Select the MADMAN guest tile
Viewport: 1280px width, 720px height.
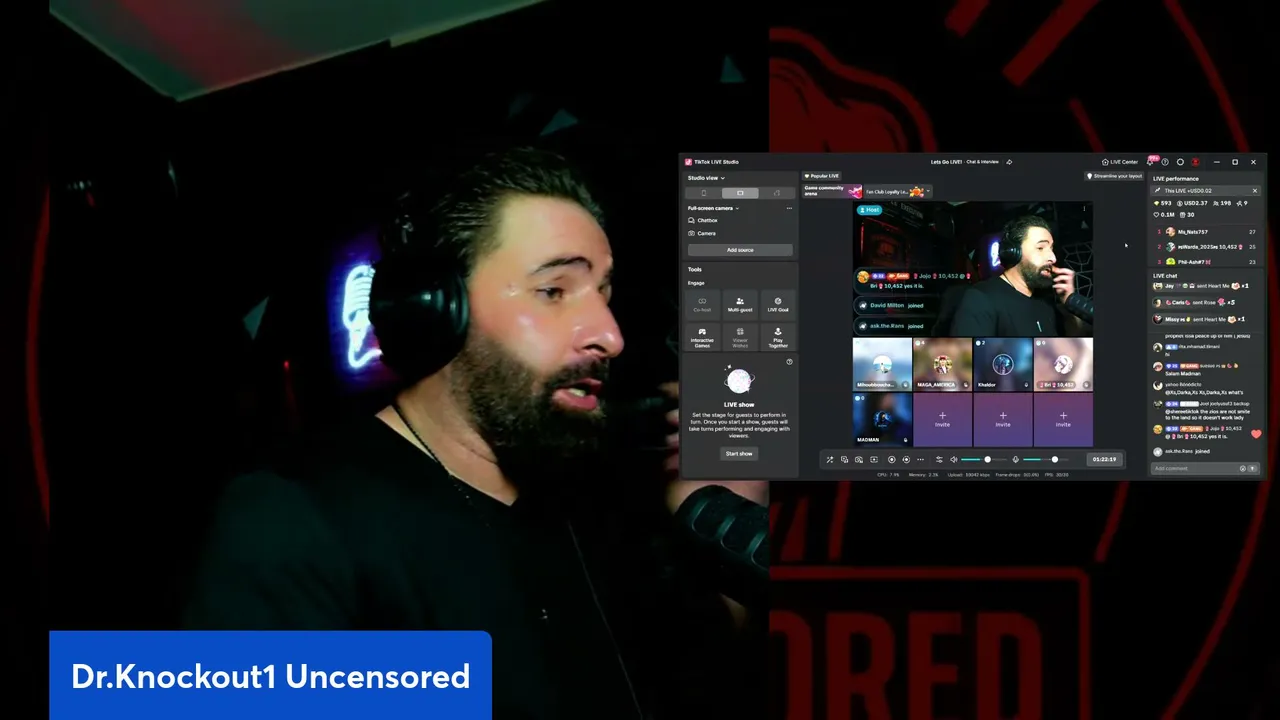tap(882, 419)
